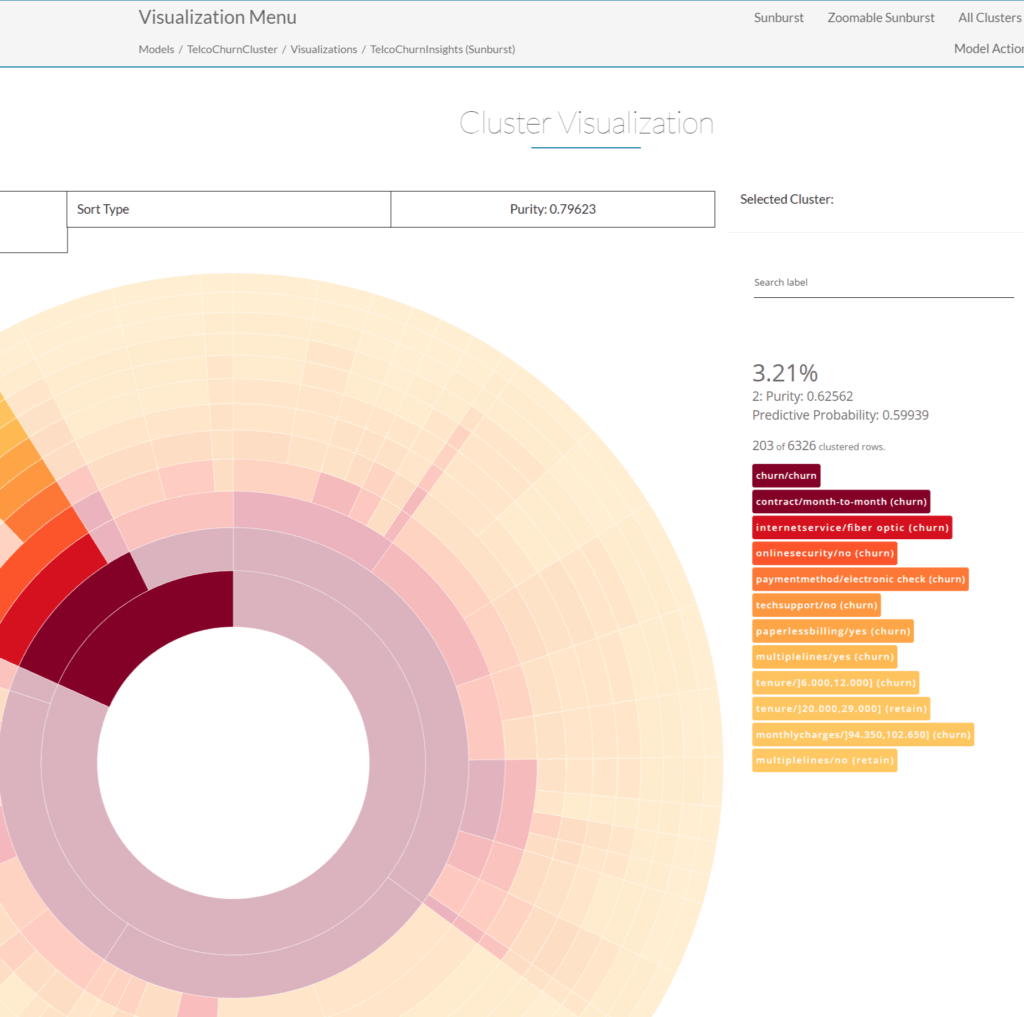Select onlinesecurity/no (churn) label
The height and width of the screenshot is (1017, 1024).
pyautogui.click(x=824, y=554)
